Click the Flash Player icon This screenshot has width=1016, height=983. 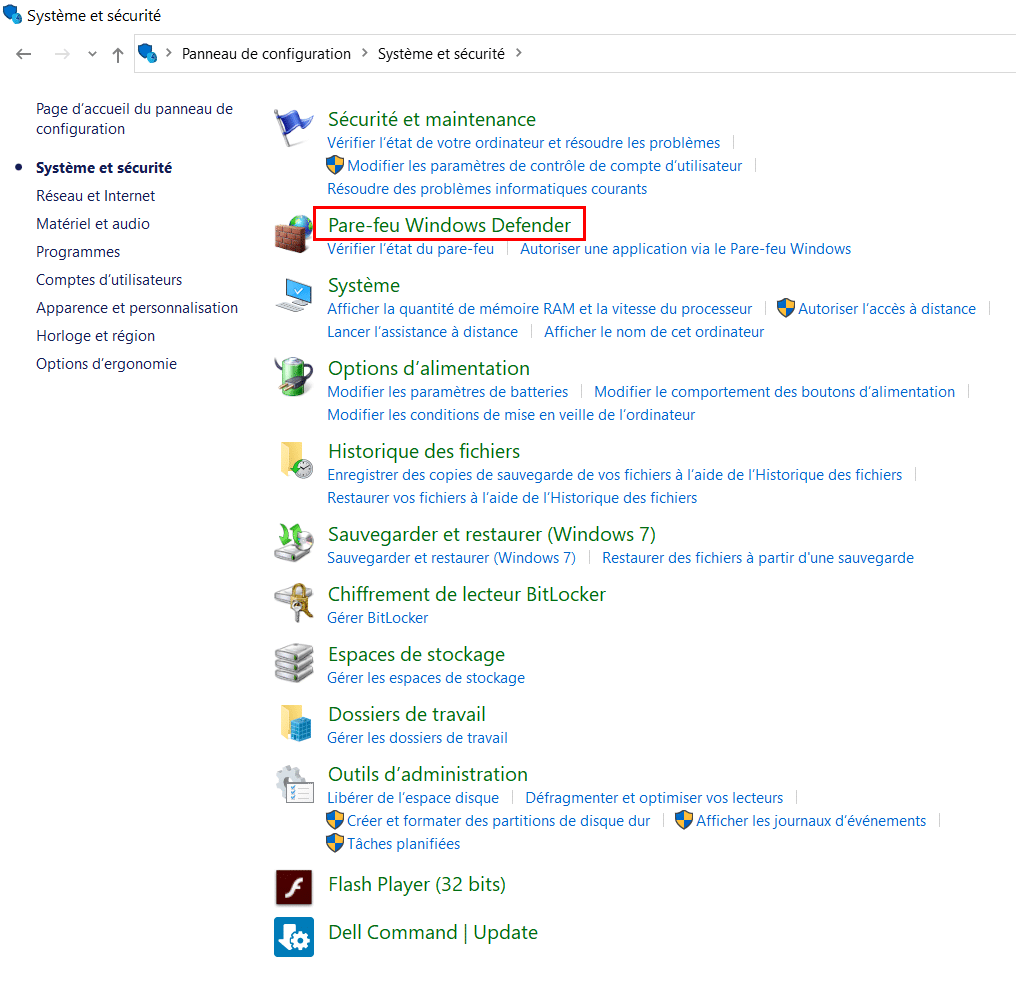click(x=294, y=887)
